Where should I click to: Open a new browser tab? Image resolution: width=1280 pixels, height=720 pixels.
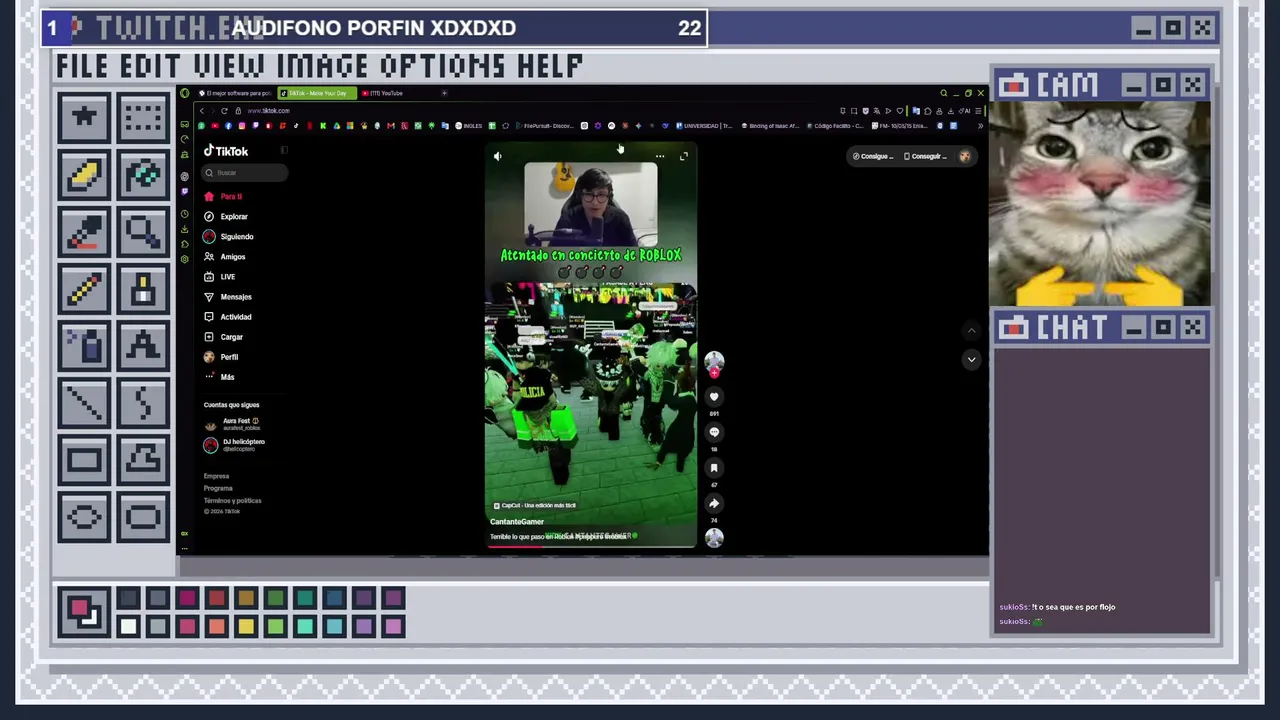(444, 93)
